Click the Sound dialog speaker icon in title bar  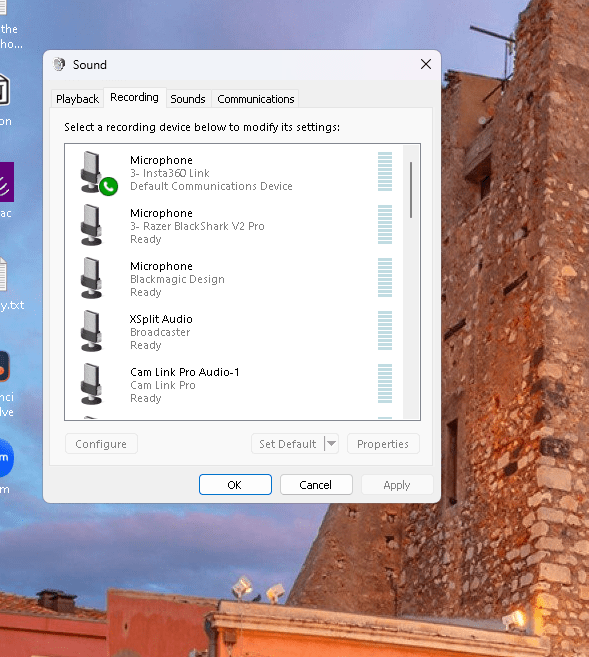(x=59, y=65)
